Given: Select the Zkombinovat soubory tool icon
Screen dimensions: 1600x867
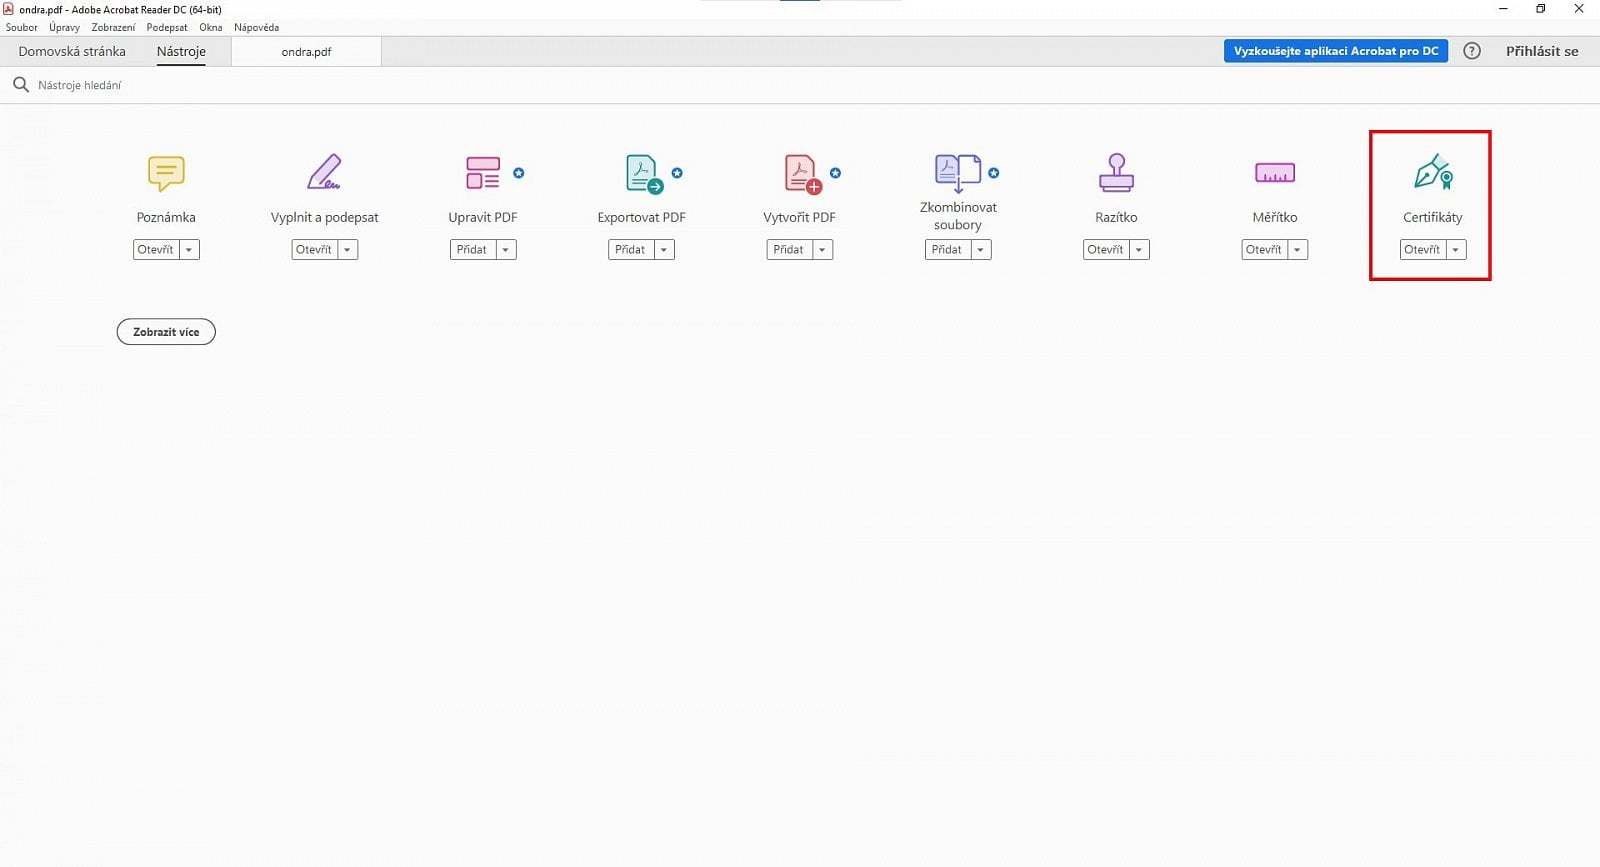Looking at the screenshot, I should 958,173.
